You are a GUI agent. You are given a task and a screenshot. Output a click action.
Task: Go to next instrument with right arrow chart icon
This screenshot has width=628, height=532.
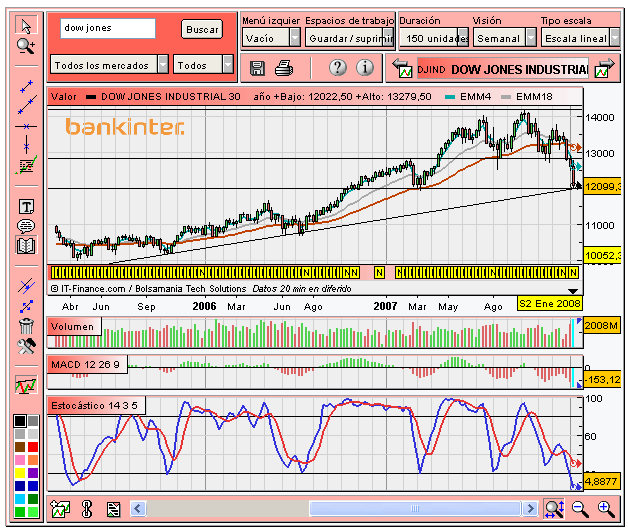coord(604,68)
